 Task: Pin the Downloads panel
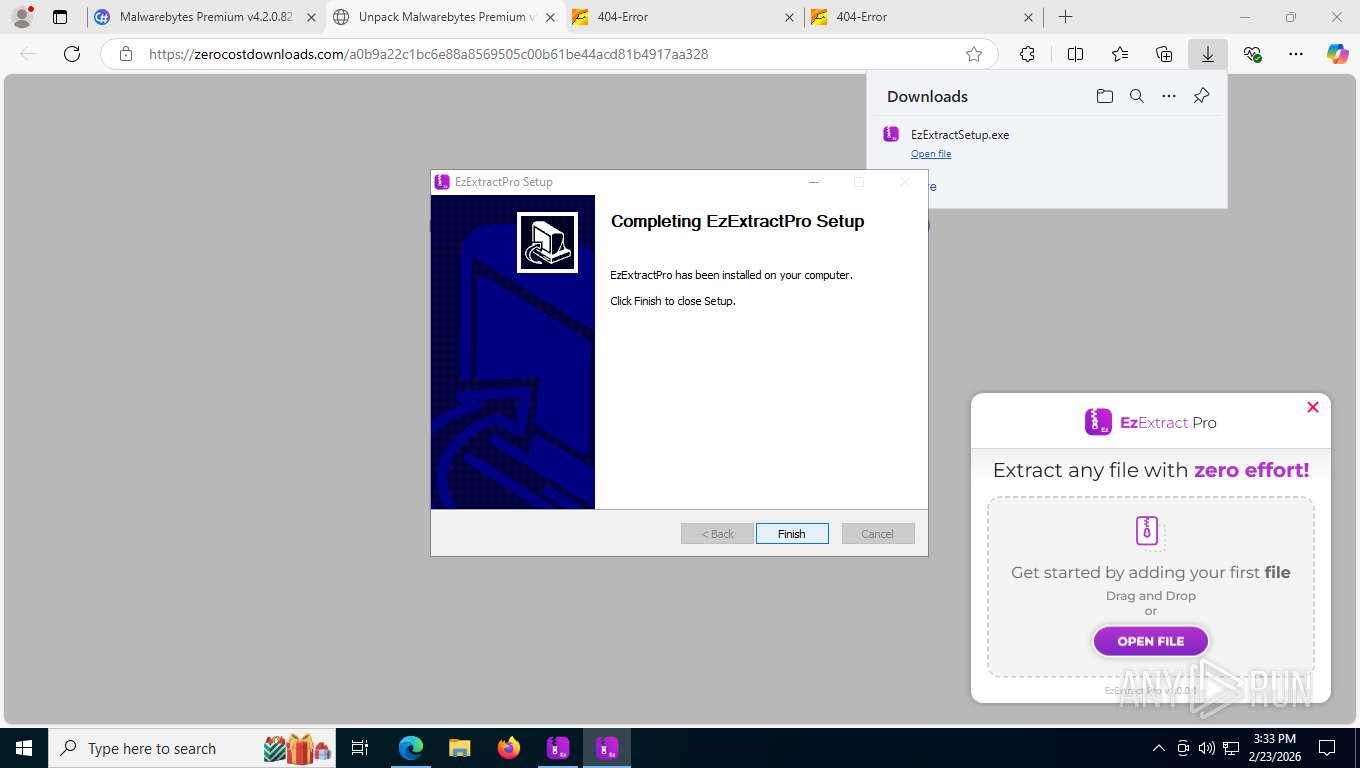coord(1202,96)
